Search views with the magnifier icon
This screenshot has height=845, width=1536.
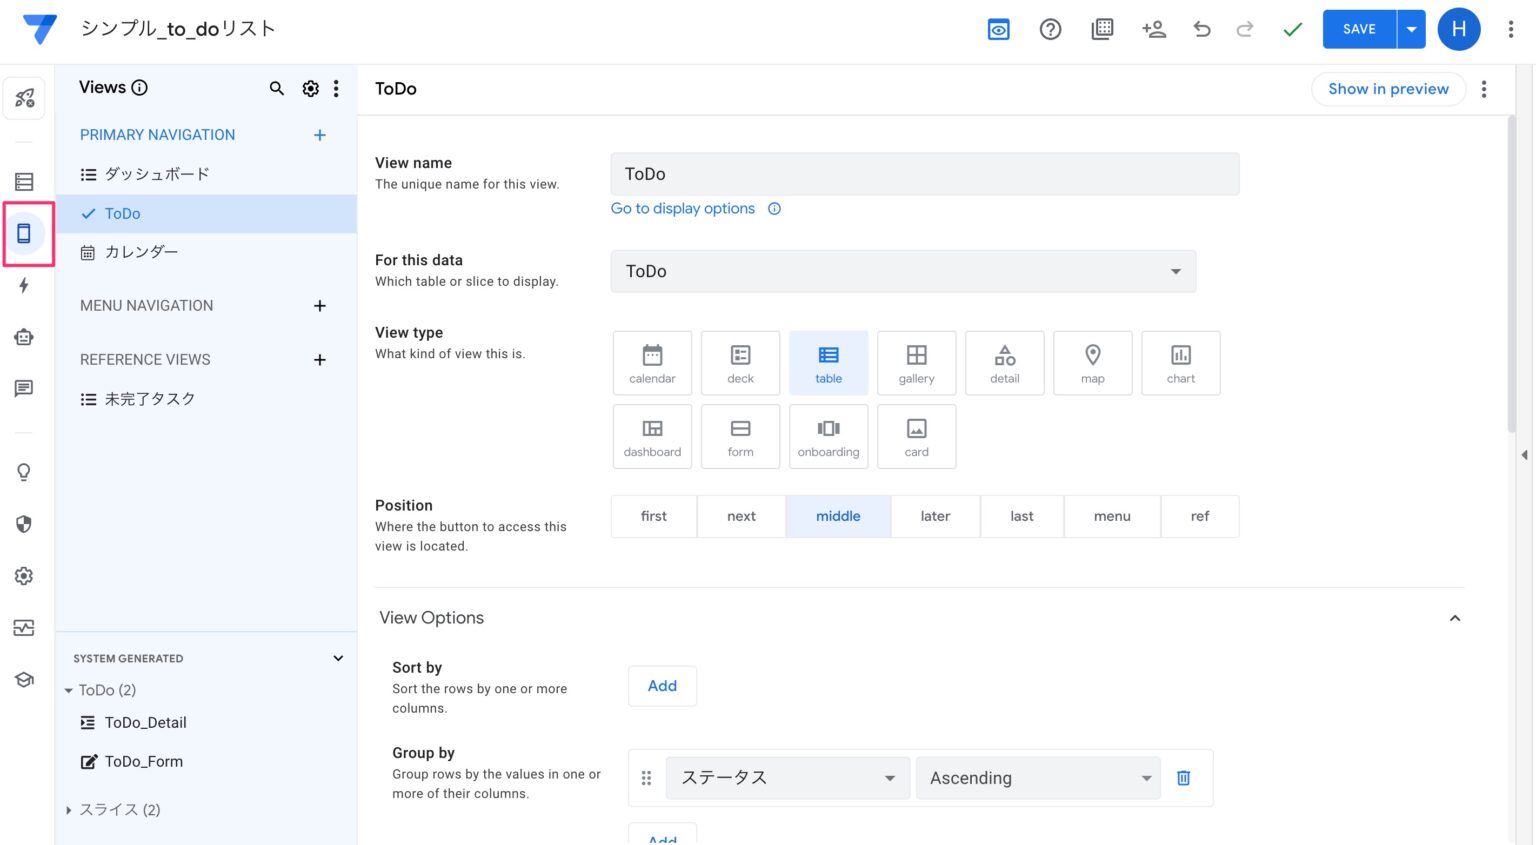(x=277, y=88)
